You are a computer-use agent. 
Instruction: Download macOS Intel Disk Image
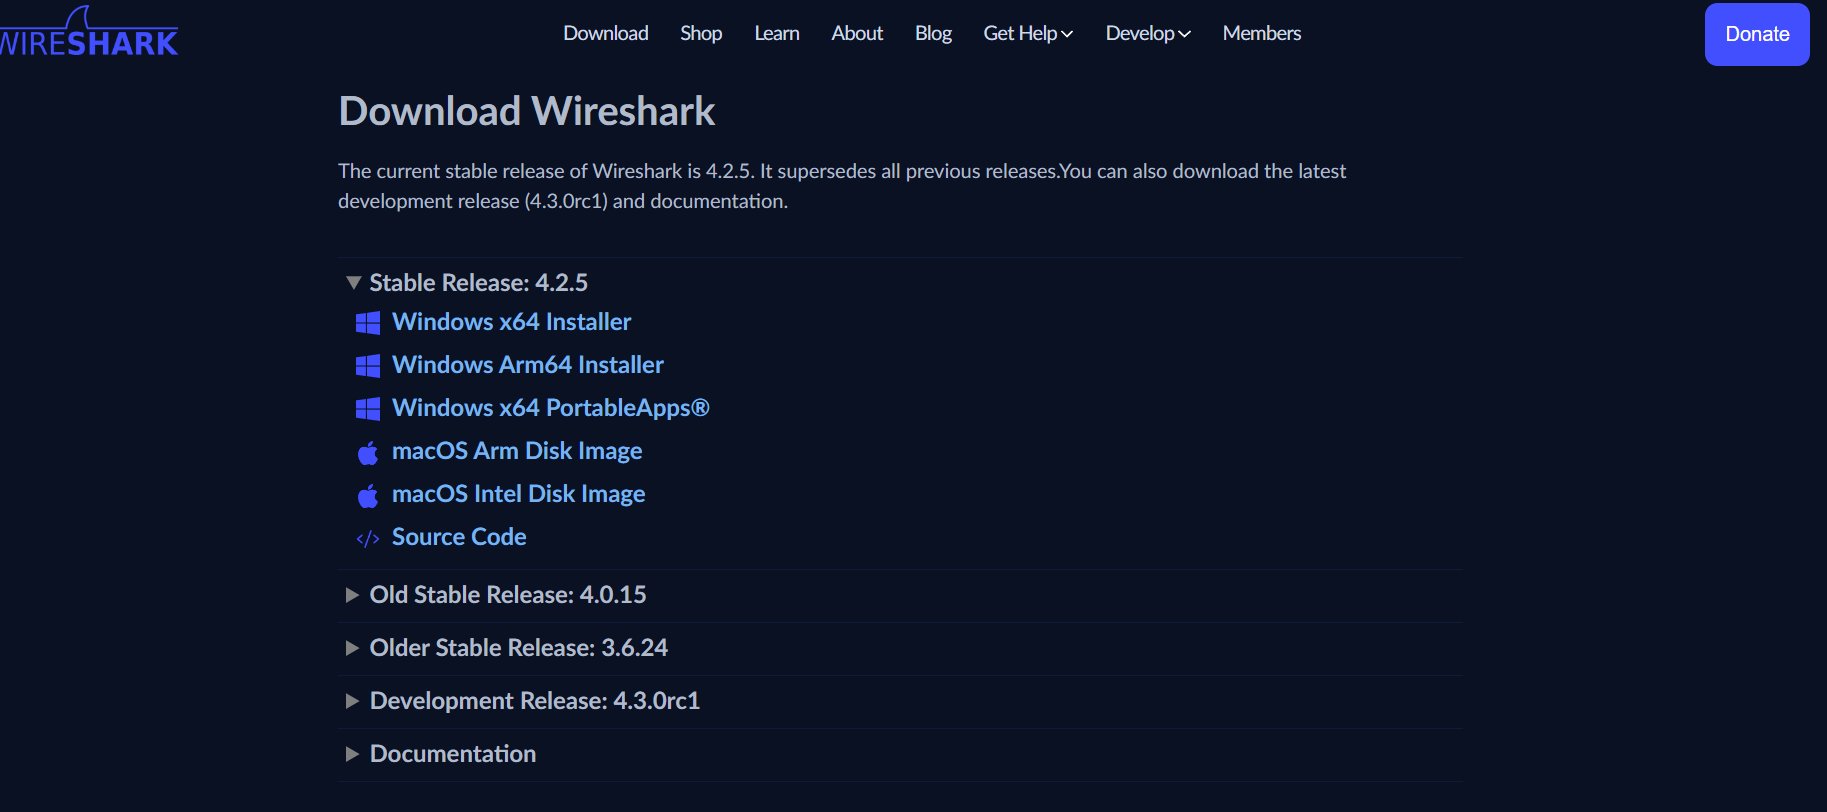(519, 494)
